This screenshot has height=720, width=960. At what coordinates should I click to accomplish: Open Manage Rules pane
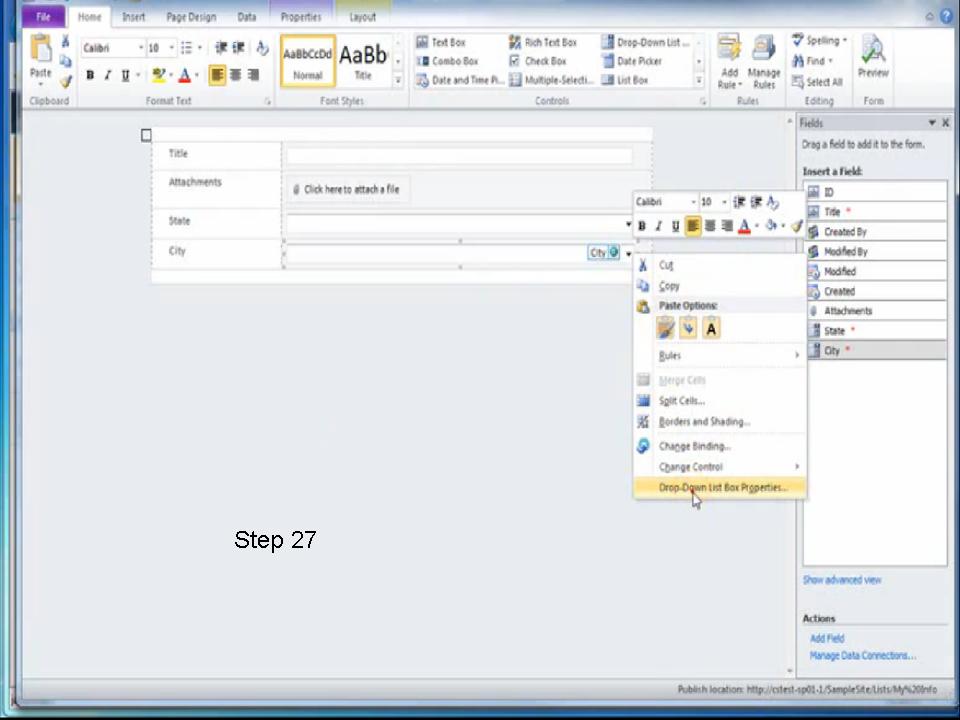764,62
